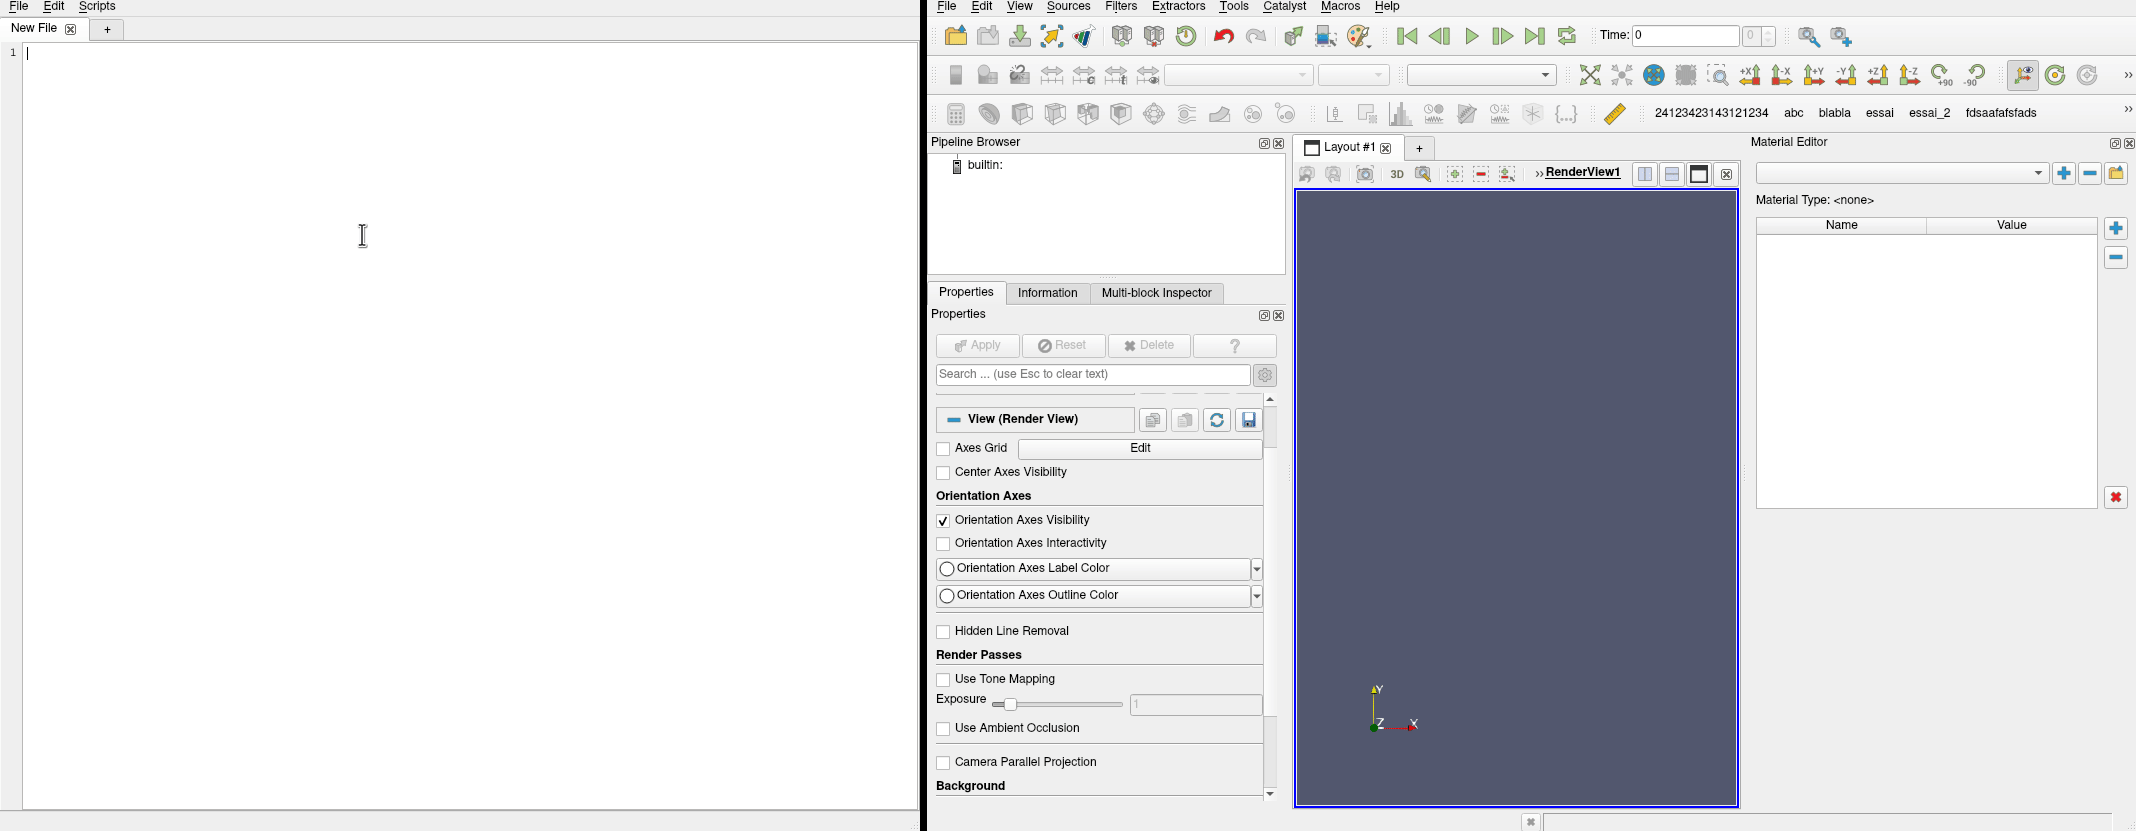
Task: Open the Orientation Axes Label Color dropdown arrow
Action: coord(1257,570)
